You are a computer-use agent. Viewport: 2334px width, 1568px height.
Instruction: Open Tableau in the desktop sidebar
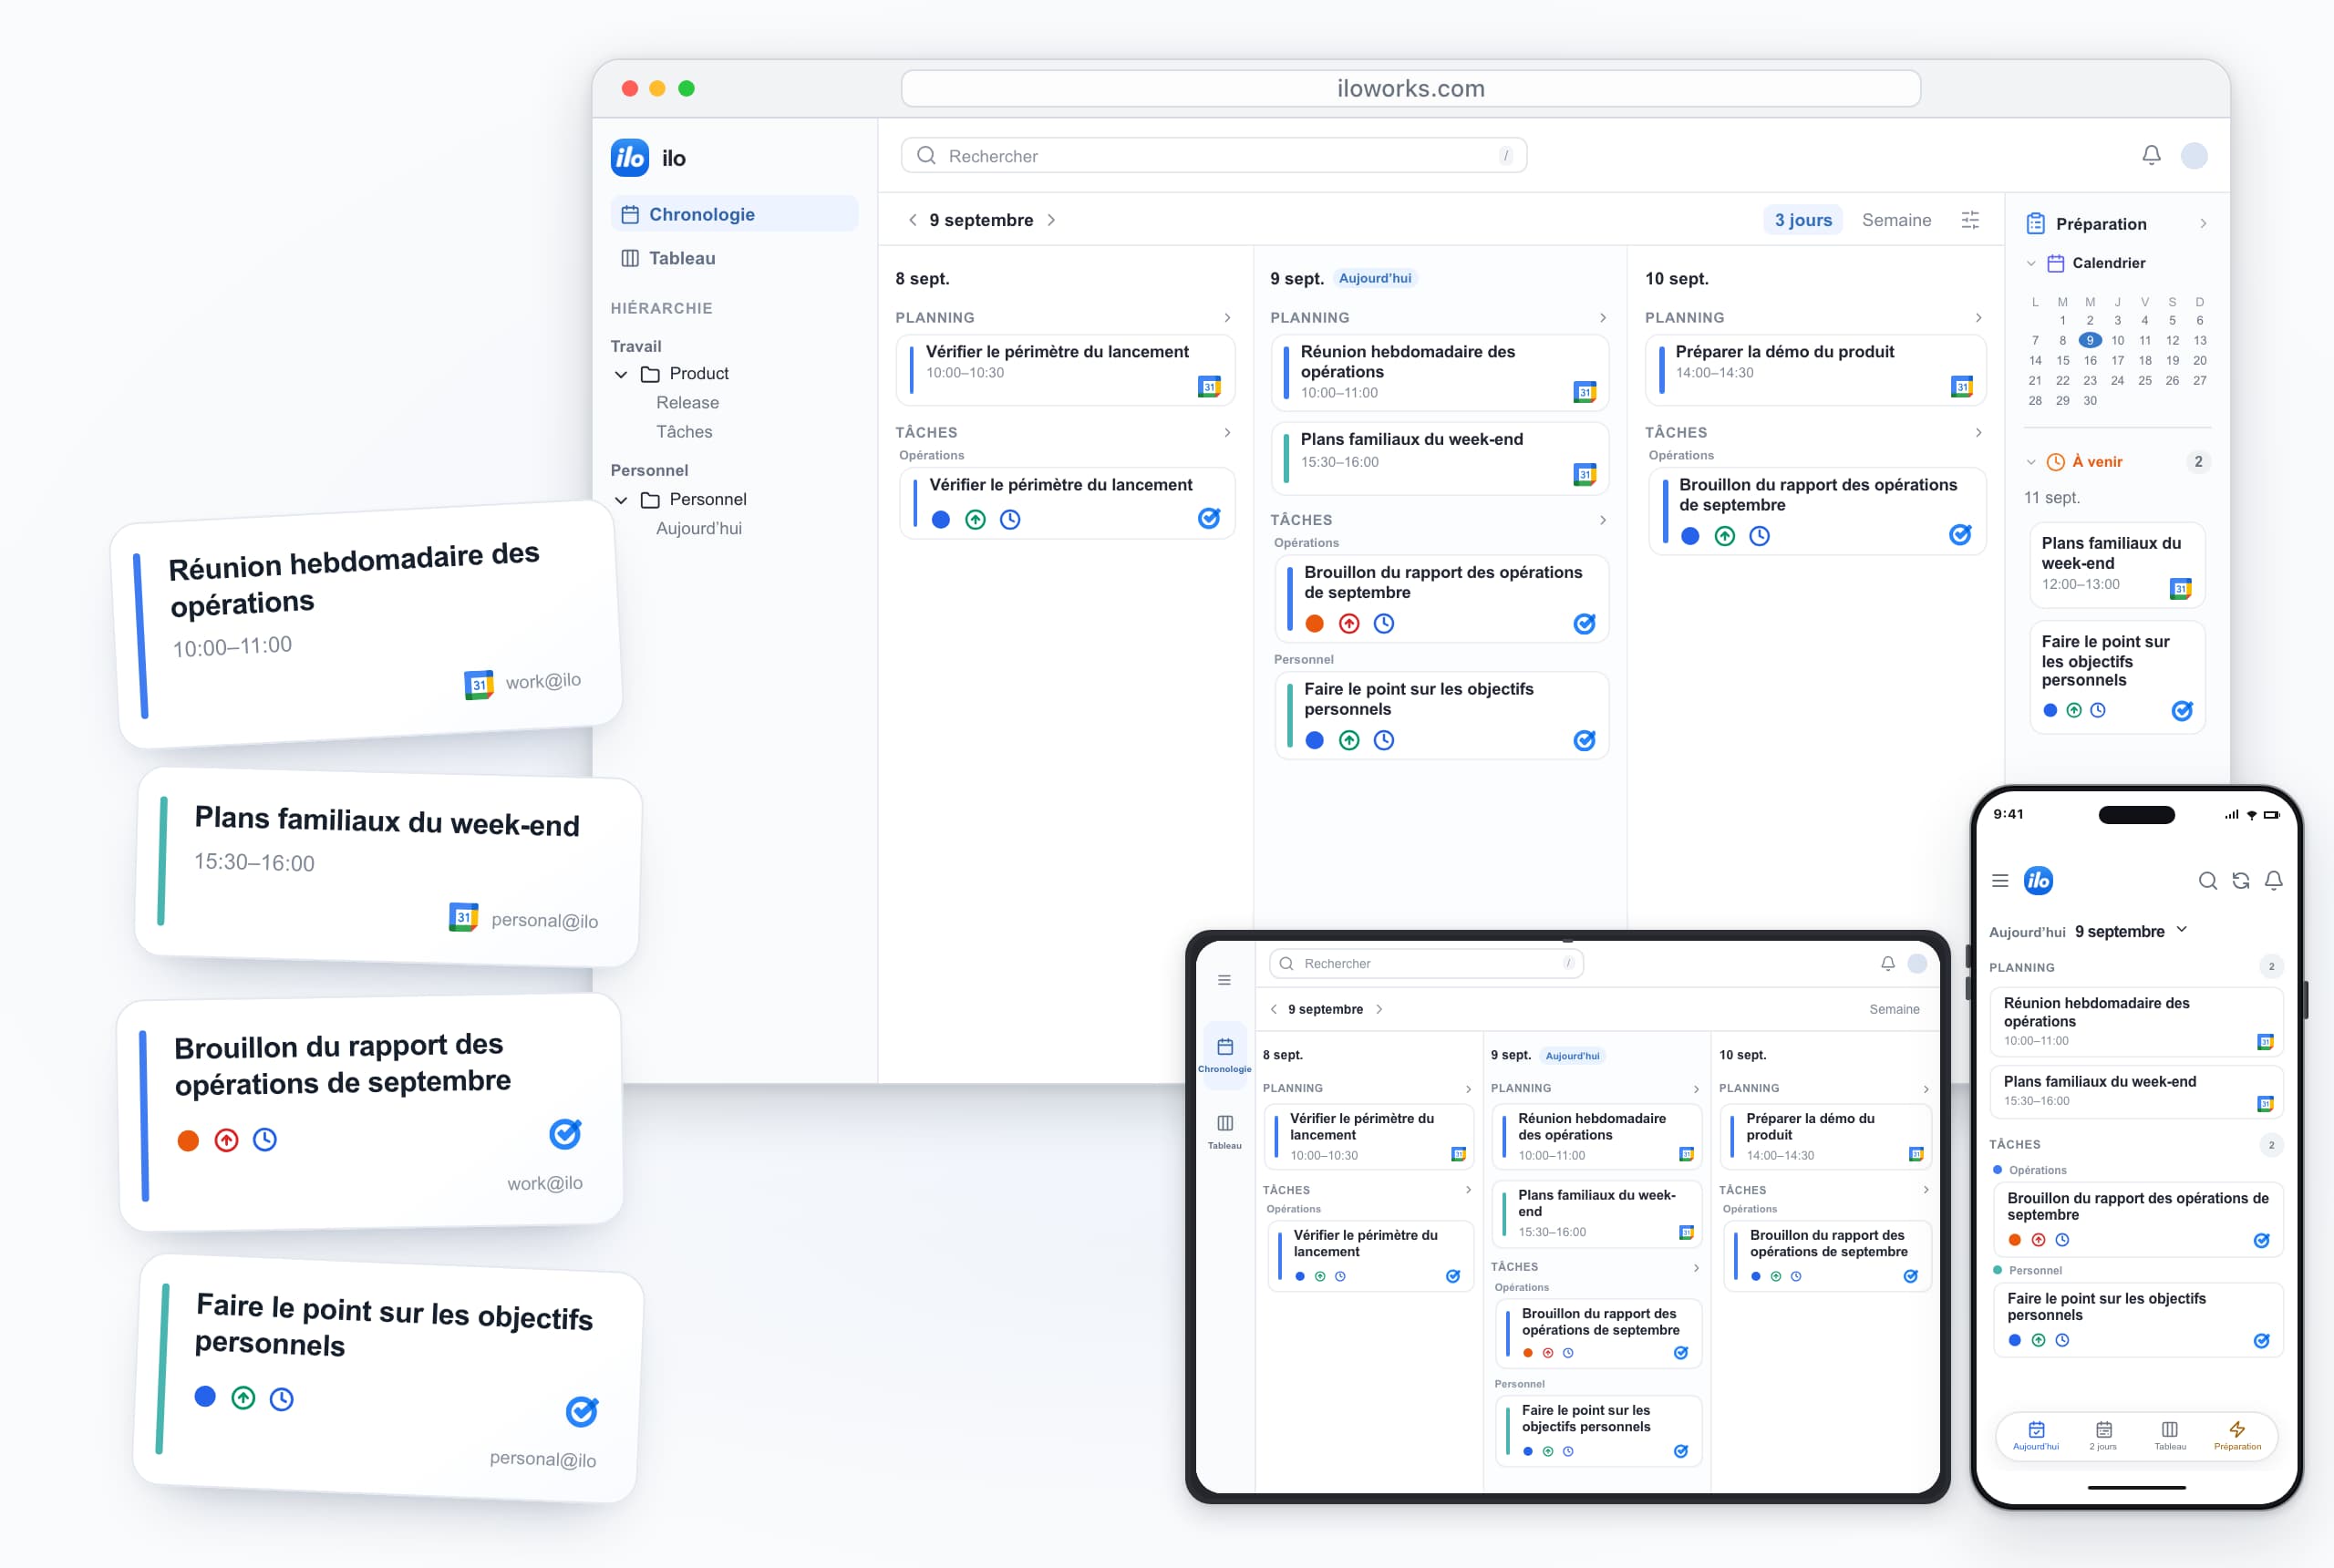click(734, 258)
